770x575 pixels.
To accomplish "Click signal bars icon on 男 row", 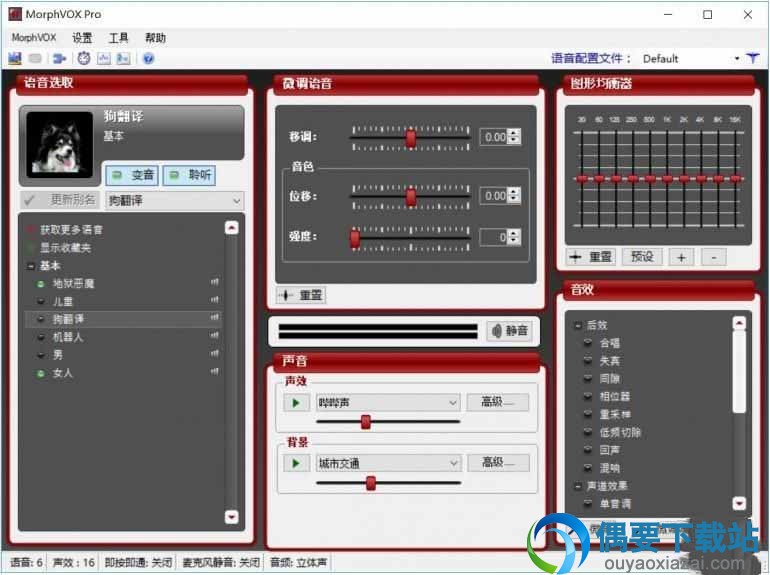I will (x=215, y=354).
